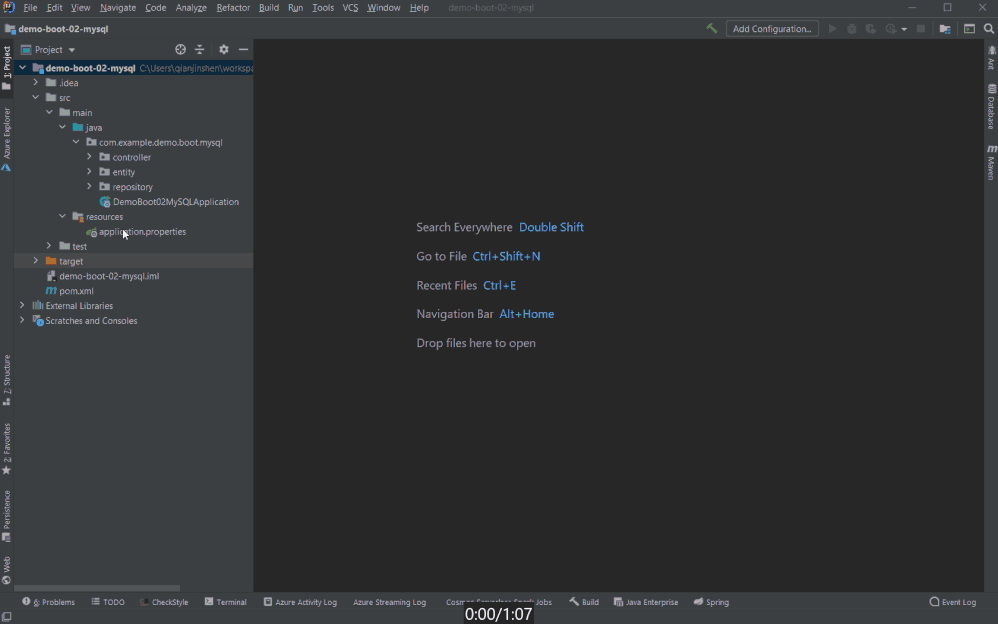
Task: Click the locate target crosshair icon
Action: click(x=181, y=49)
